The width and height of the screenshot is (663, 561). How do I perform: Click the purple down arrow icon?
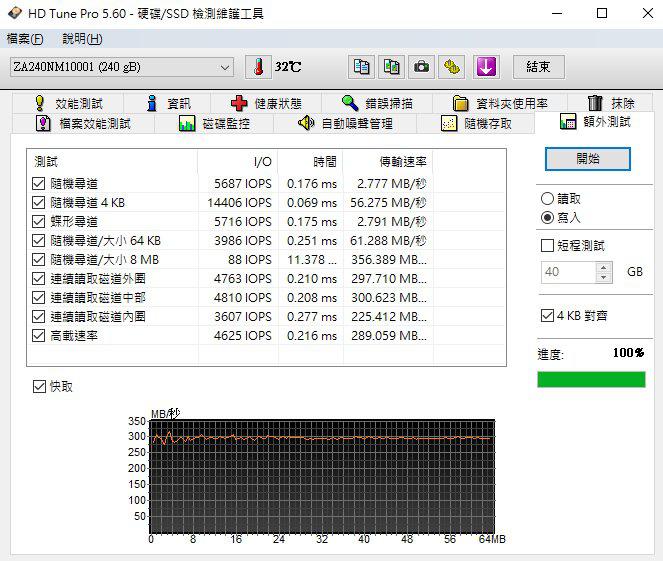[x=486, y=67]
